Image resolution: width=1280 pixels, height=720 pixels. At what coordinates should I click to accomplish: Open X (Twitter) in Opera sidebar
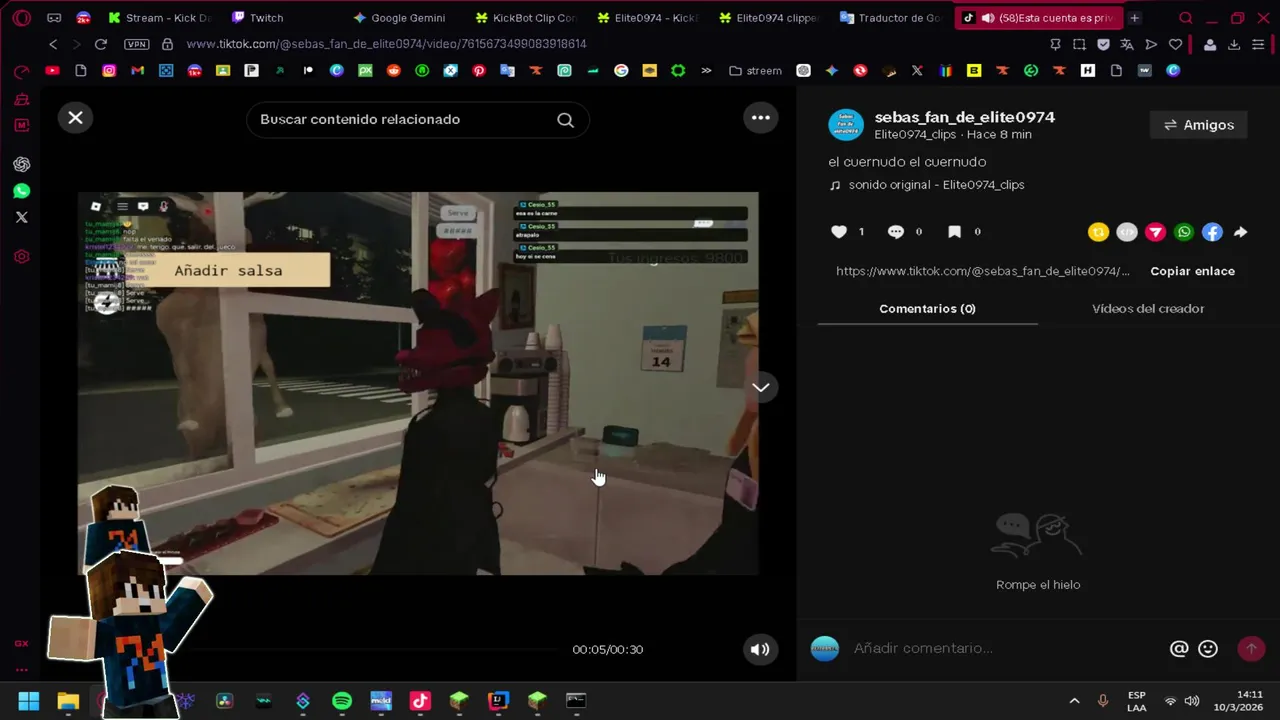point(21,217)
